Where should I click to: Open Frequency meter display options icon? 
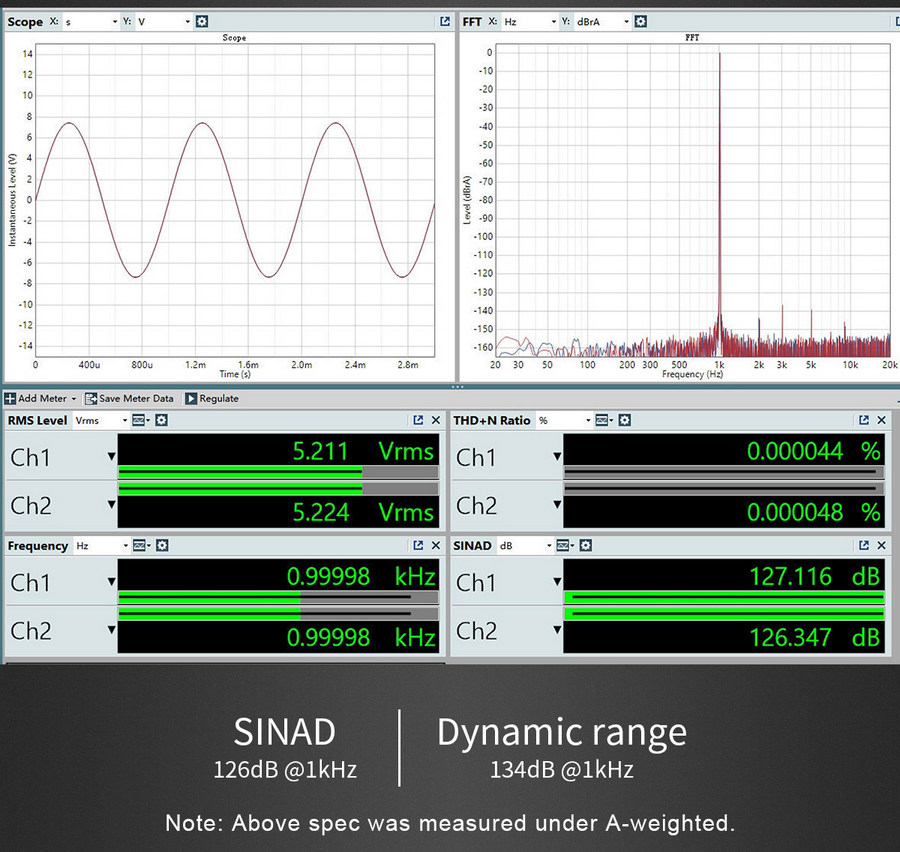point(141,546)
